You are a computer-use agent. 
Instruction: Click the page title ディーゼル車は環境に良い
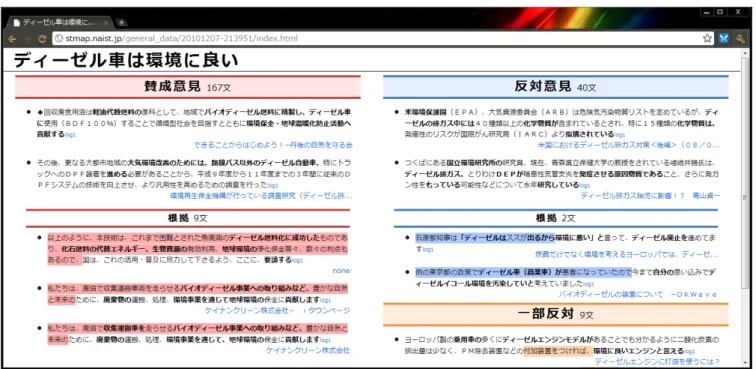pyautogui.click(x=126, y=60)
